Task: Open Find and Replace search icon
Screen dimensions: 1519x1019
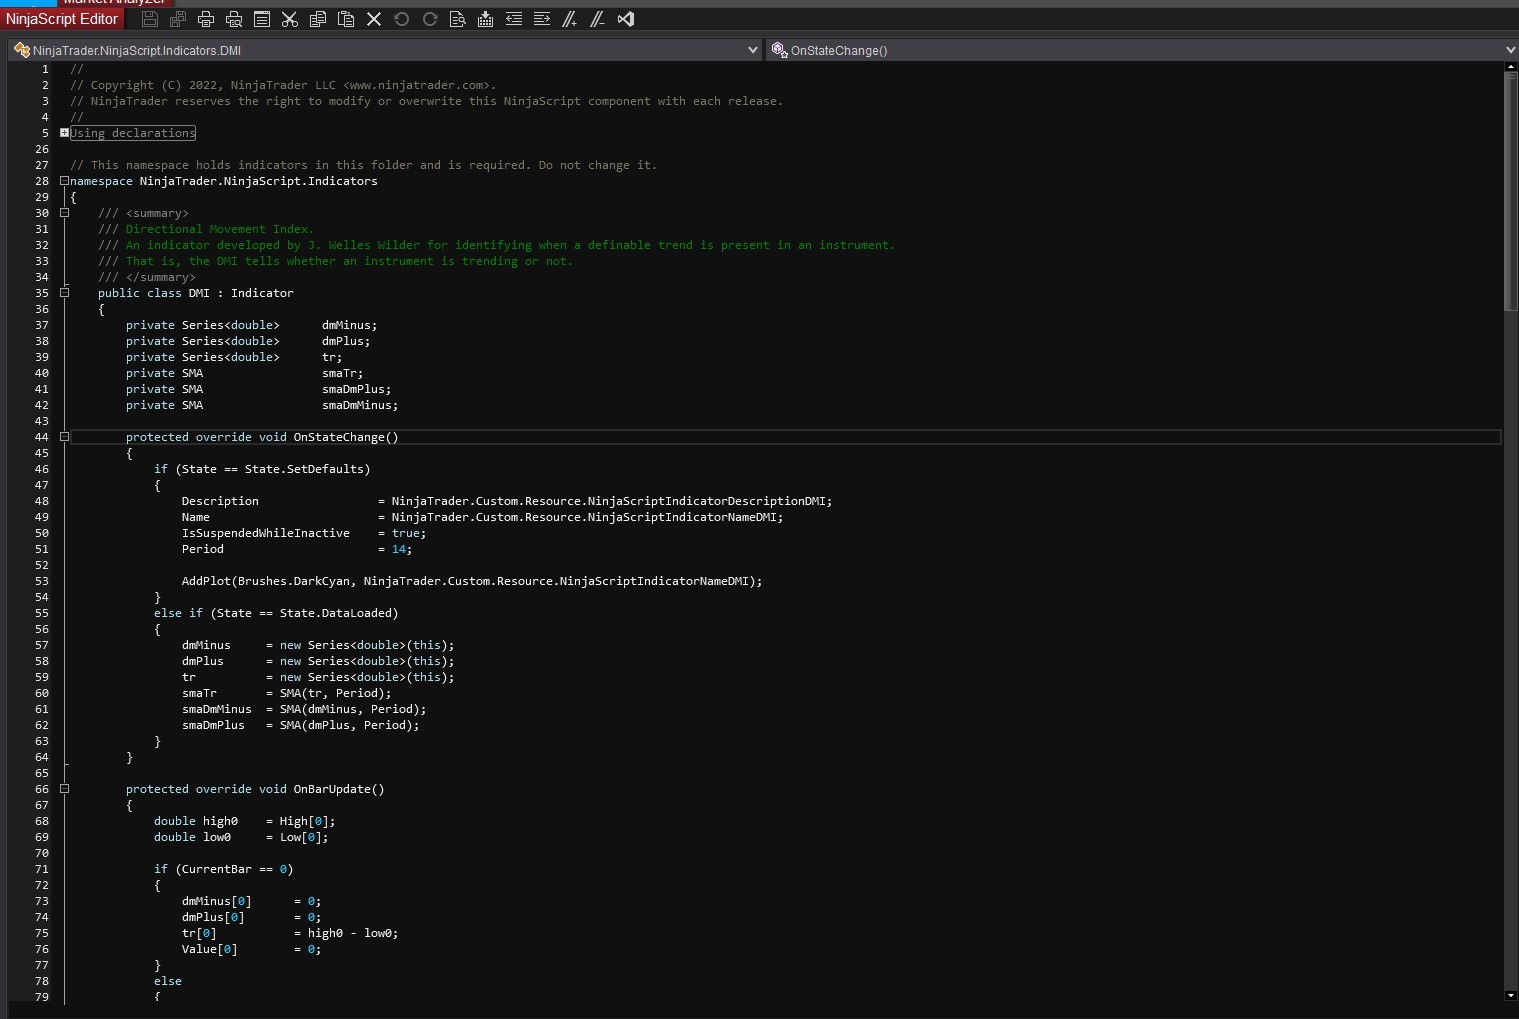Action: [458, 19]
